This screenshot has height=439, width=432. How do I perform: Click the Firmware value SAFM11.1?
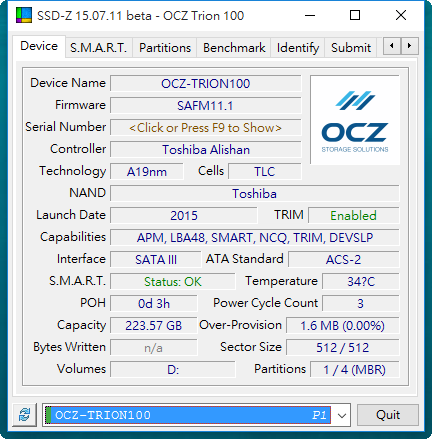[x=206, y=106]
